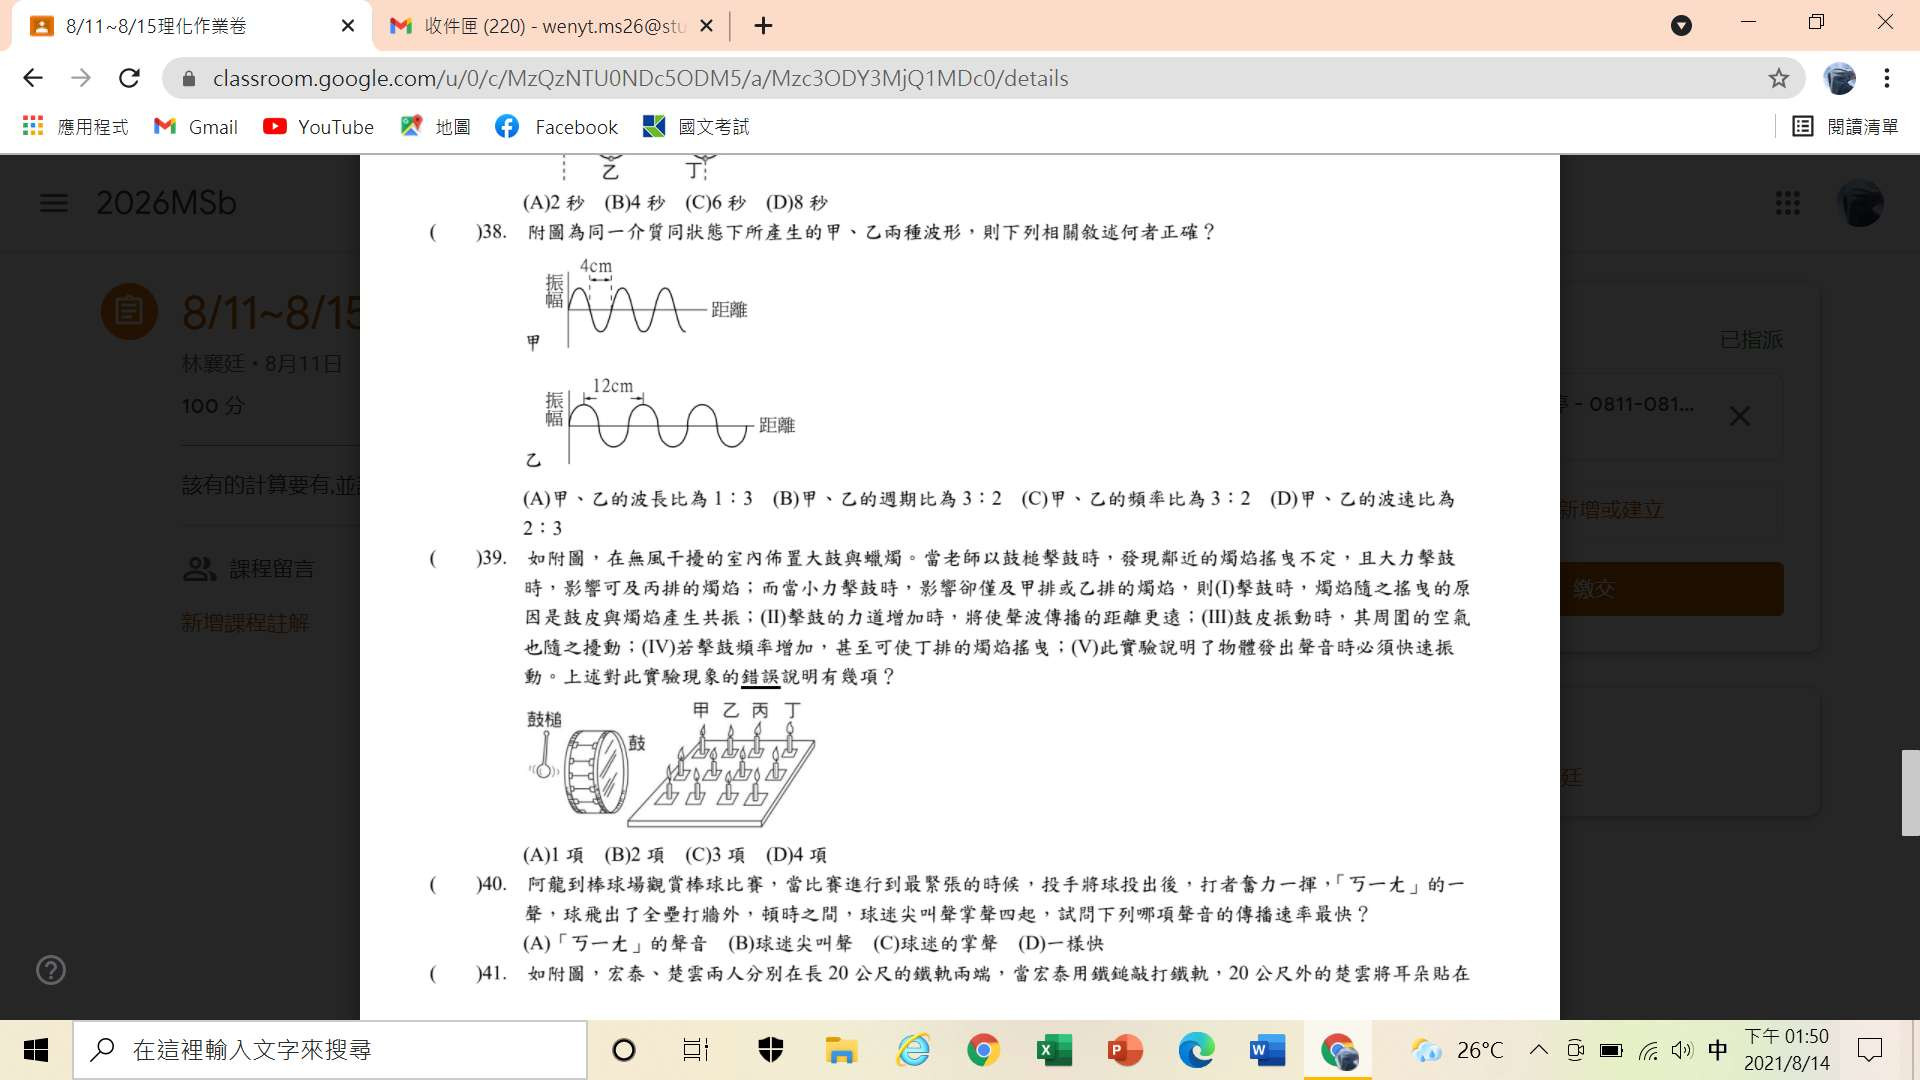Open the Chrome profile avatar
Screen dimensions: 1920x1080
pyautogui.click(x=1839, y=78)
